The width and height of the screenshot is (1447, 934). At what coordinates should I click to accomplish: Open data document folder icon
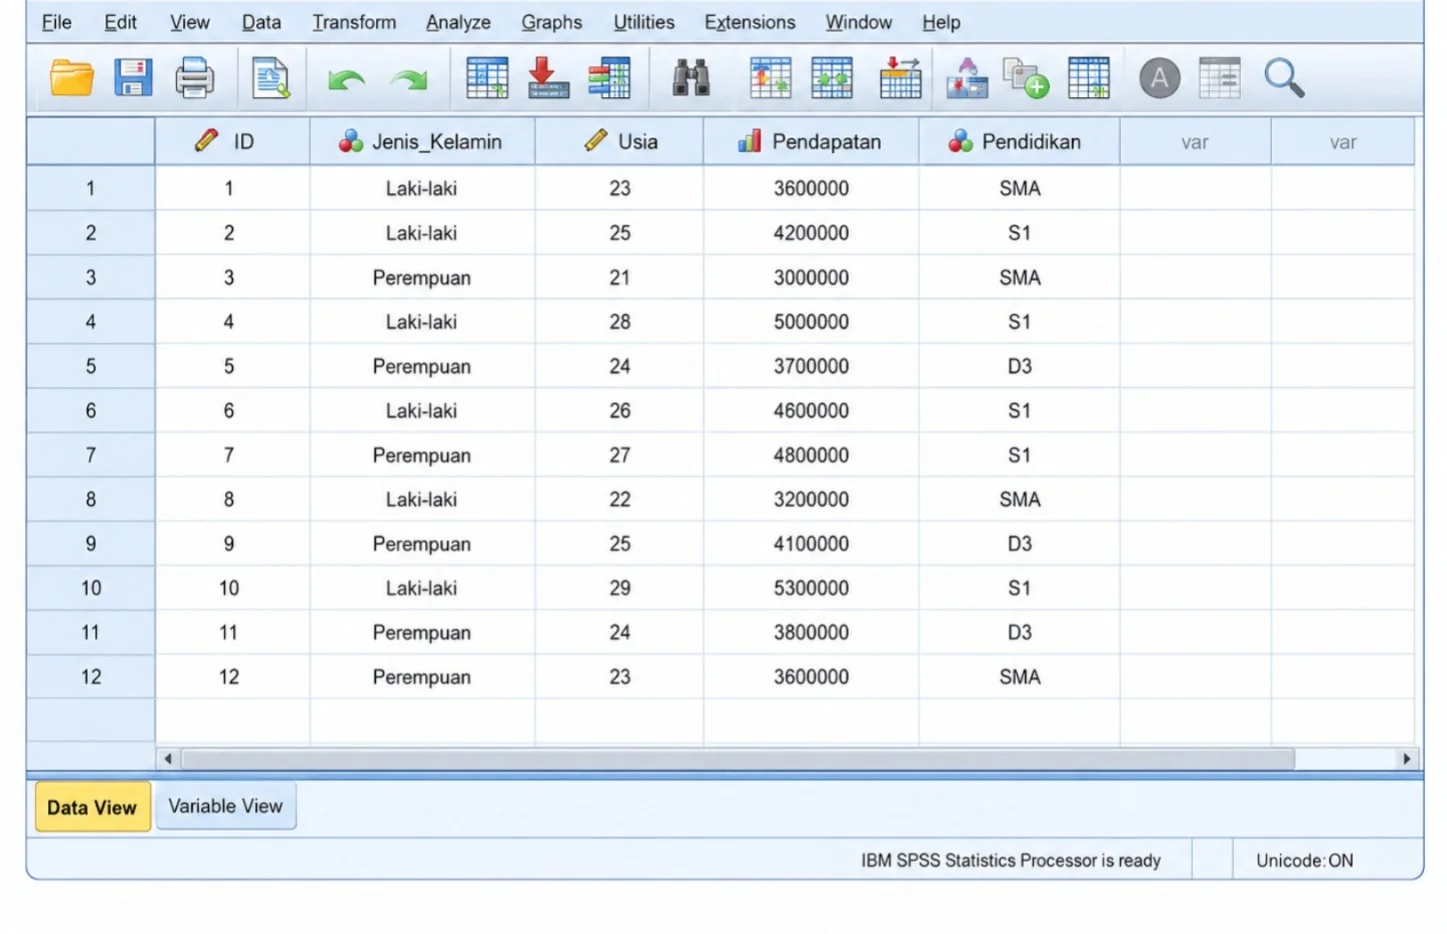[72, 78]
